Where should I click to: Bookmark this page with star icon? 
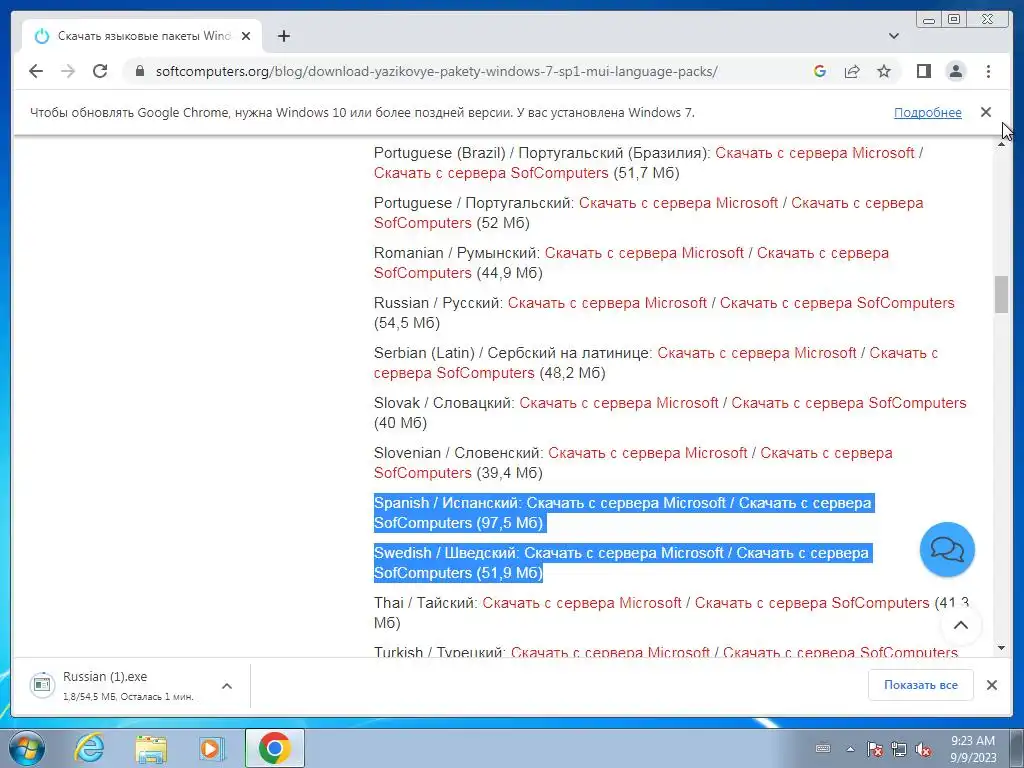884,71
